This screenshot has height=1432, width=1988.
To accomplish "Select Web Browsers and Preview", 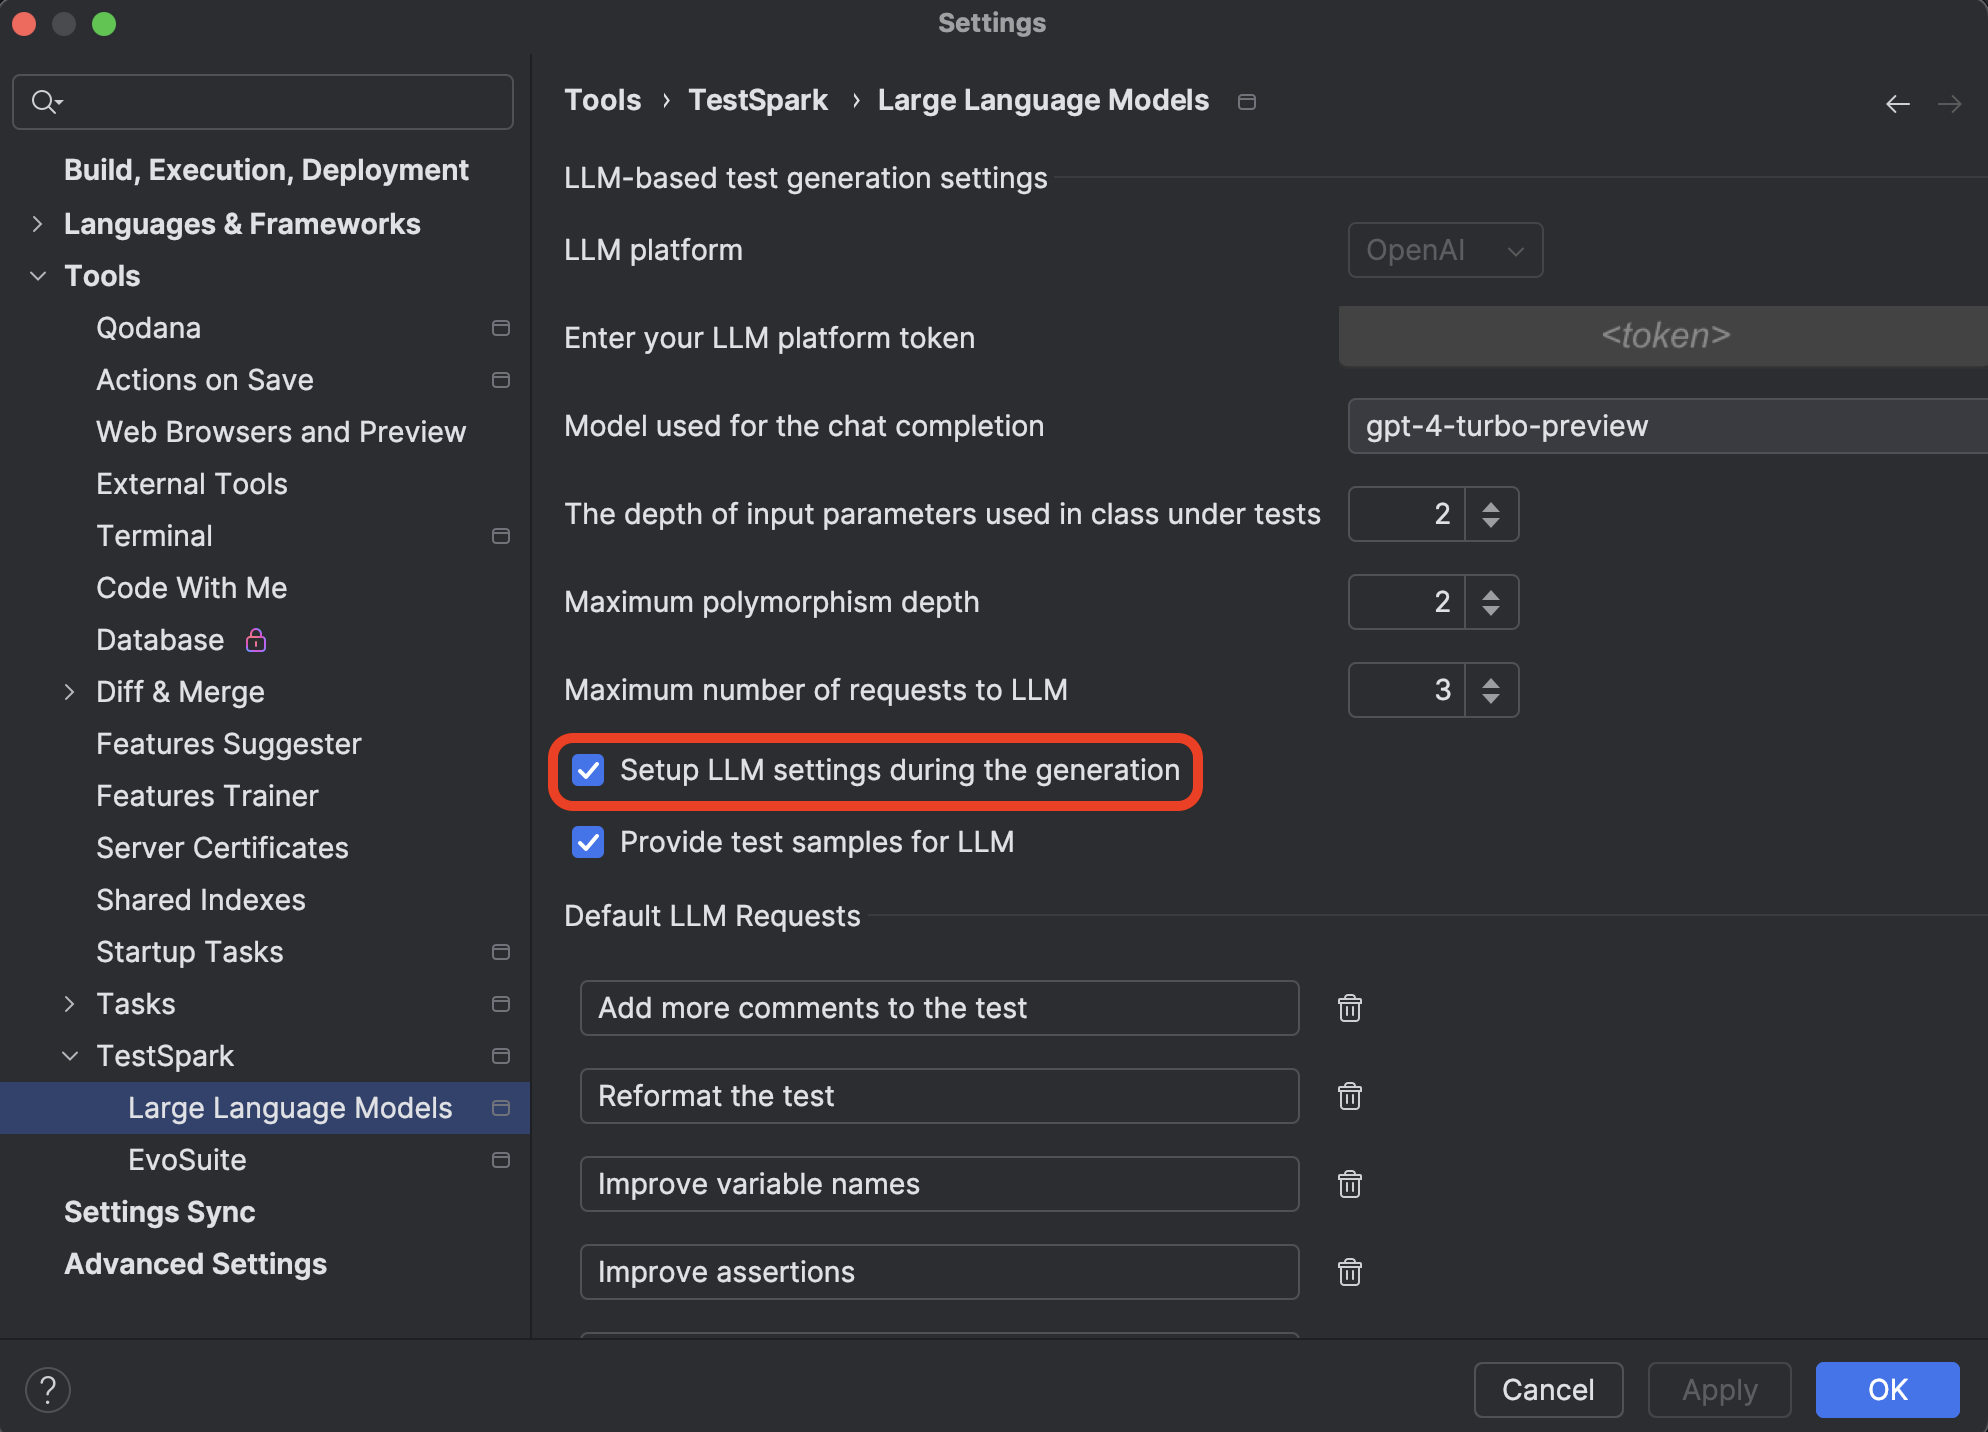I will tap(281, 432).
